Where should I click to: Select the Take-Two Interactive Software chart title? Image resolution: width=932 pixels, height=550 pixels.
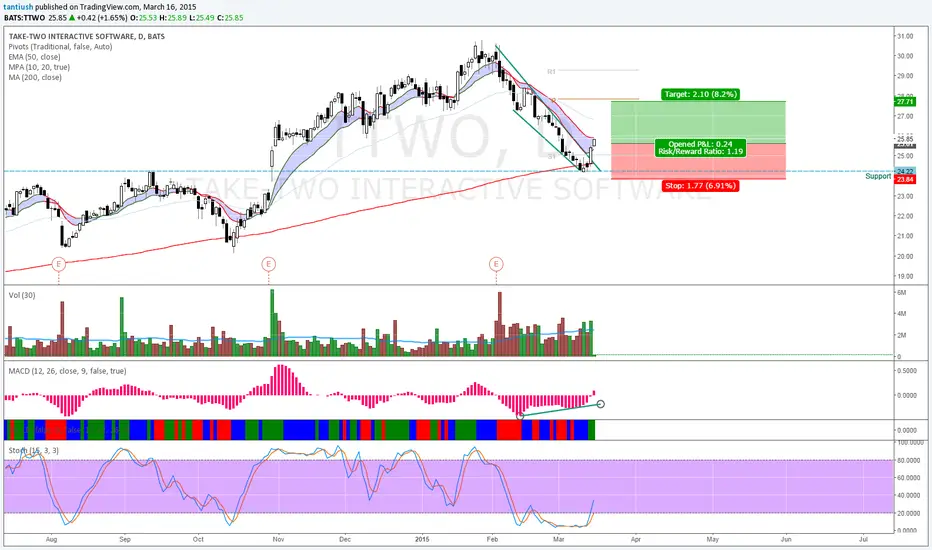click(87, 36)
